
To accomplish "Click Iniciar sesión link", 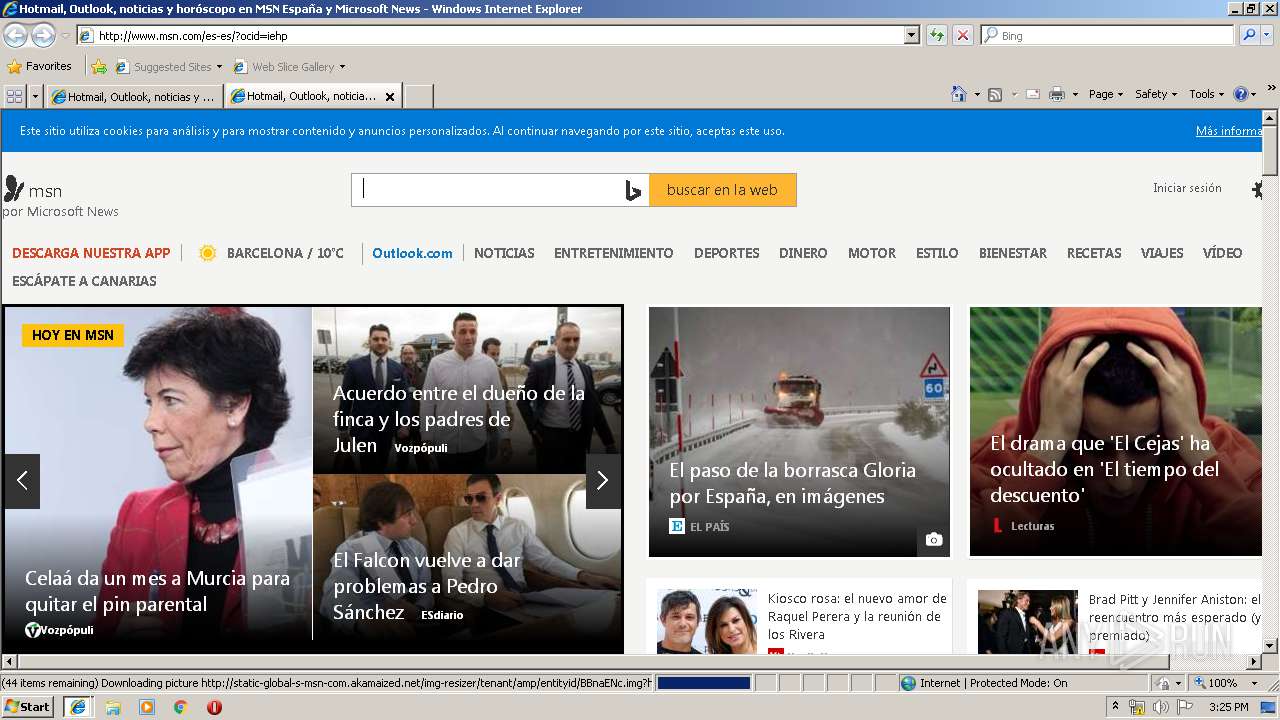I will [1187, 188].
